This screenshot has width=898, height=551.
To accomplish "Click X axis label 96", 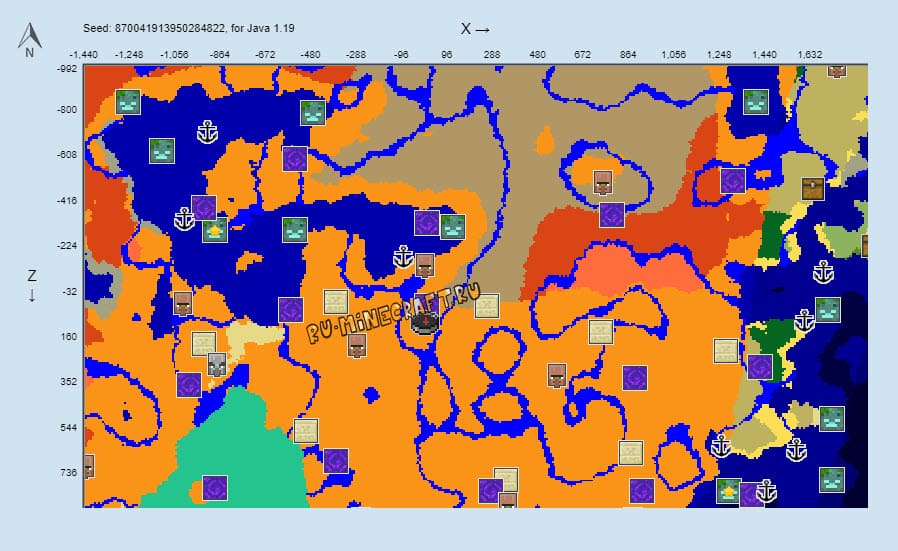I will pos(447,55).
